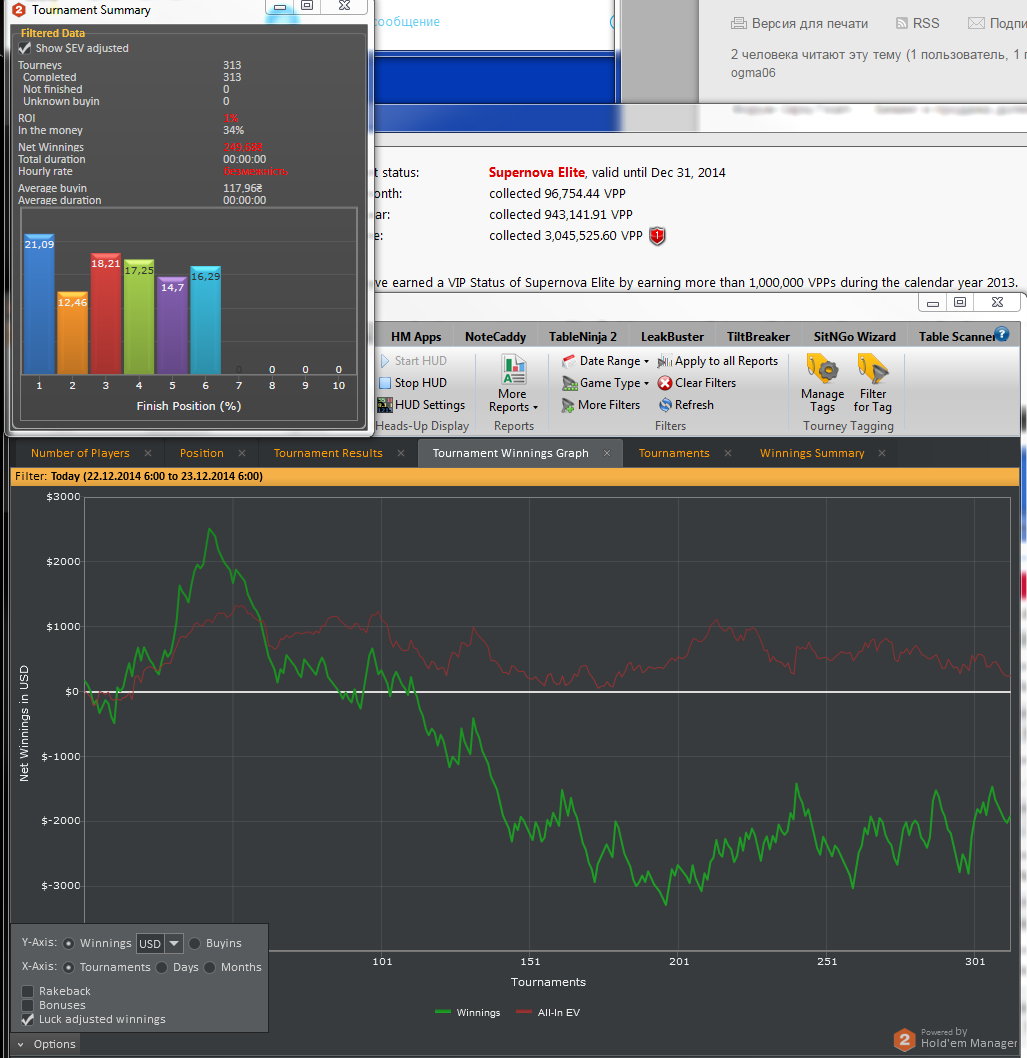1027x1058 pixels.
Task: Enable the Stop HUD checkbox
Action: click(385, 383)
